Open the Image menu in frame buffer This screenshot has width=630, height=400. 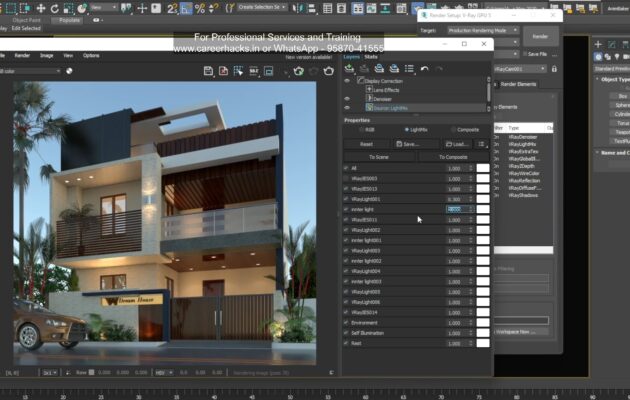click(47, 56)
